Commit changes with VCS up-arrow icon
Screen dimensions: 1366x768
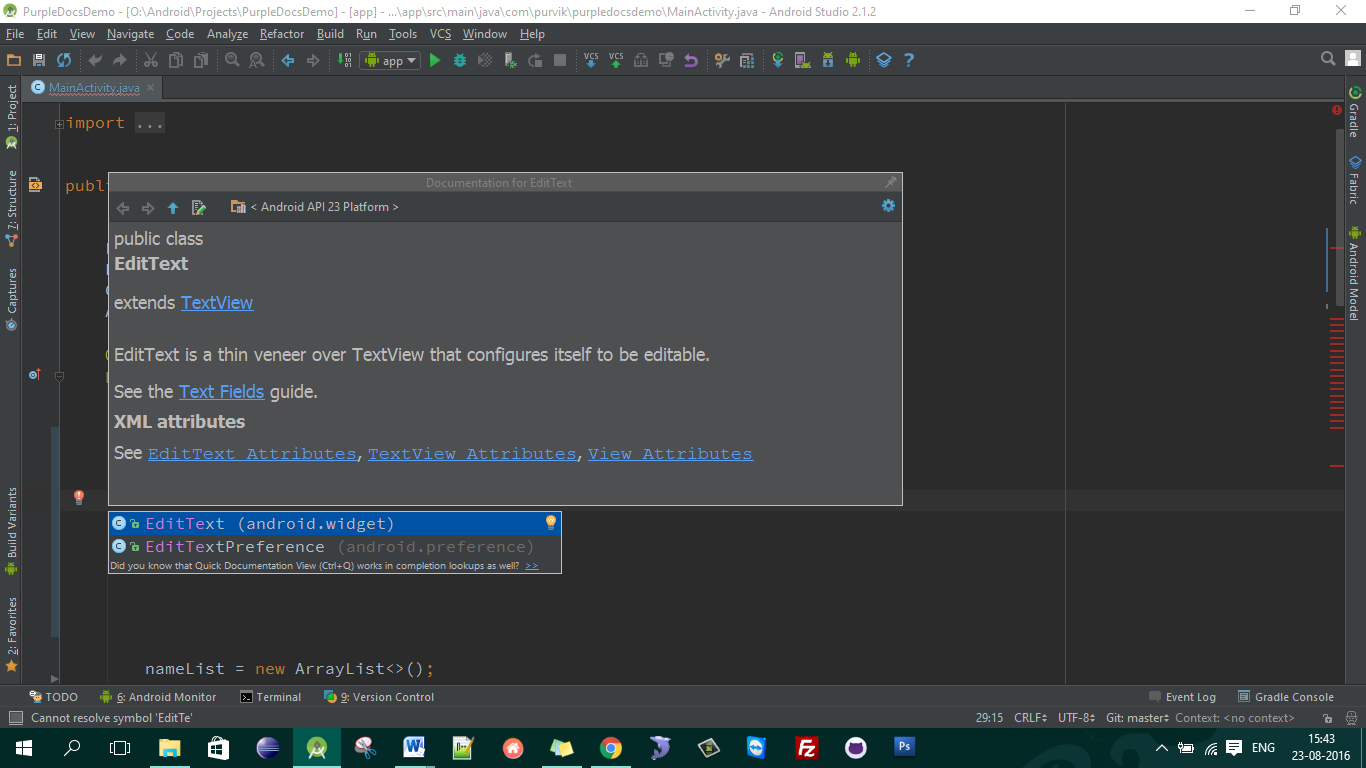point(616,60)
